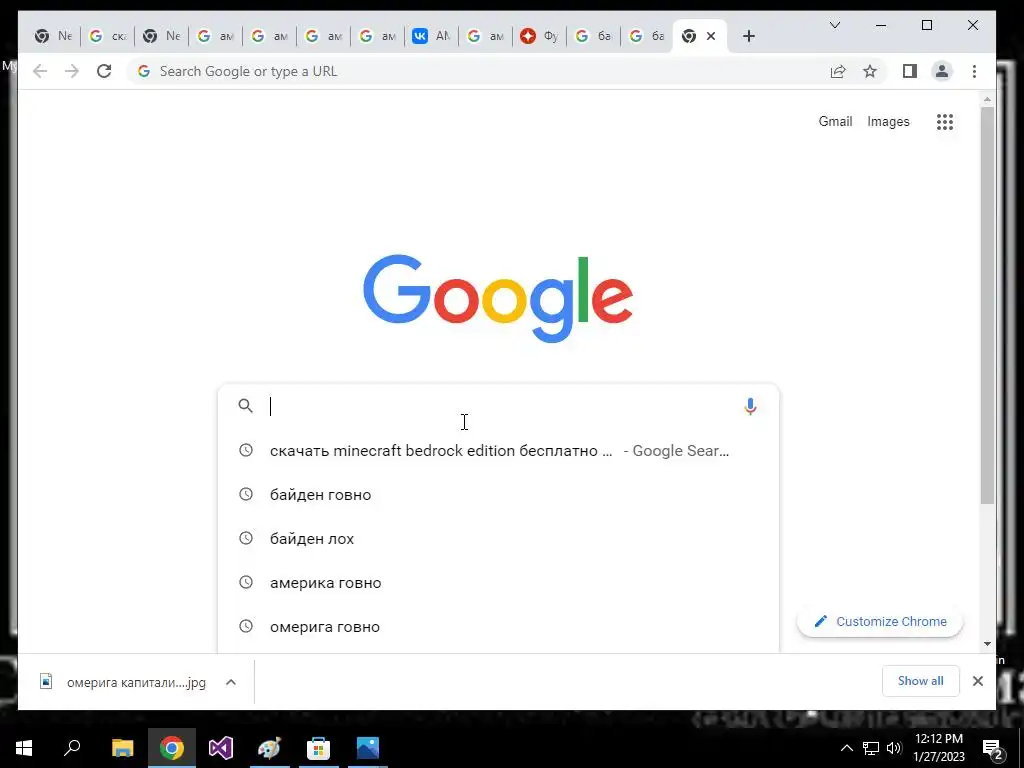Open the profile avatar menu
The width and height of the screenshot is (1024, 768).
(942, 71)
